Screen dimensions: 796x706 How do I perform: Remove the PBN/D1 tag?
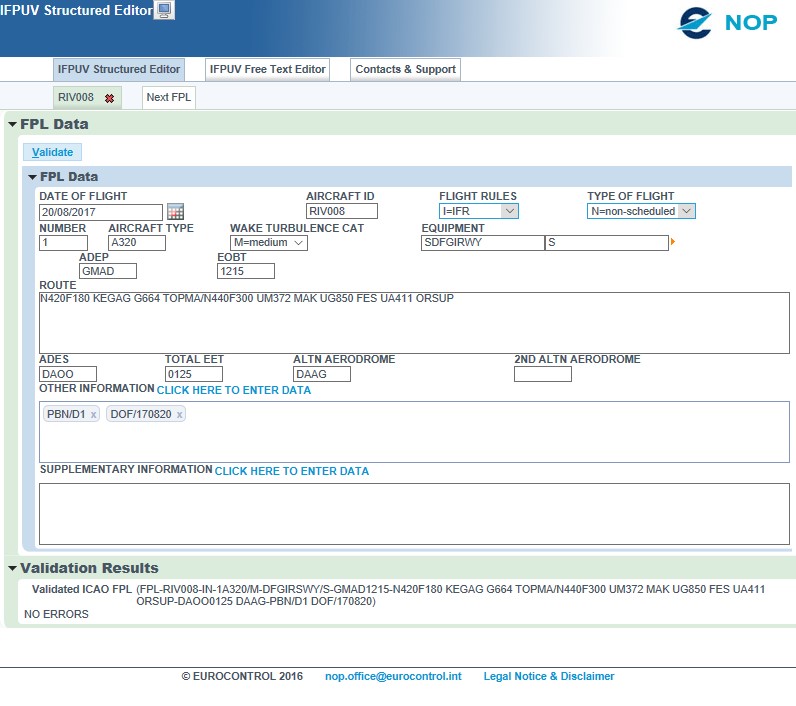tap(93, 415)
